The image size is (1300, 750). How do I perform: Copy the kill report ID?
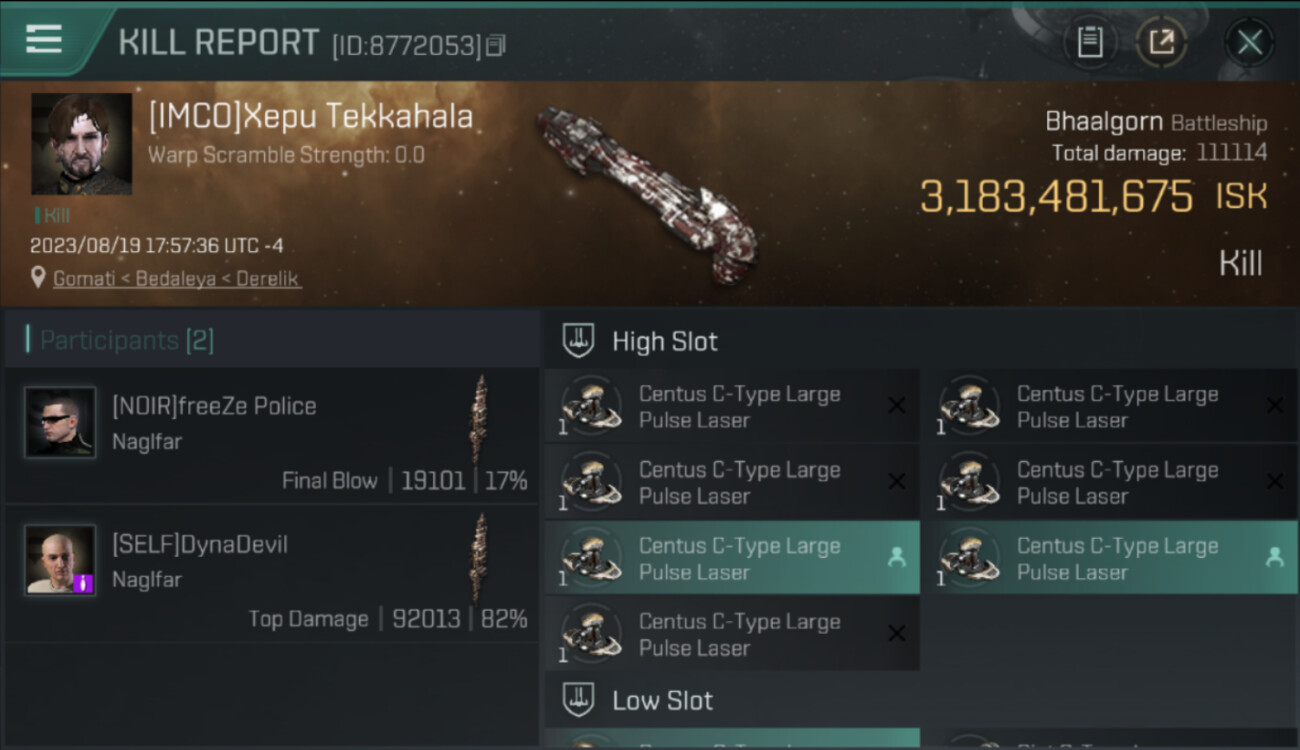tap(496, 45)
